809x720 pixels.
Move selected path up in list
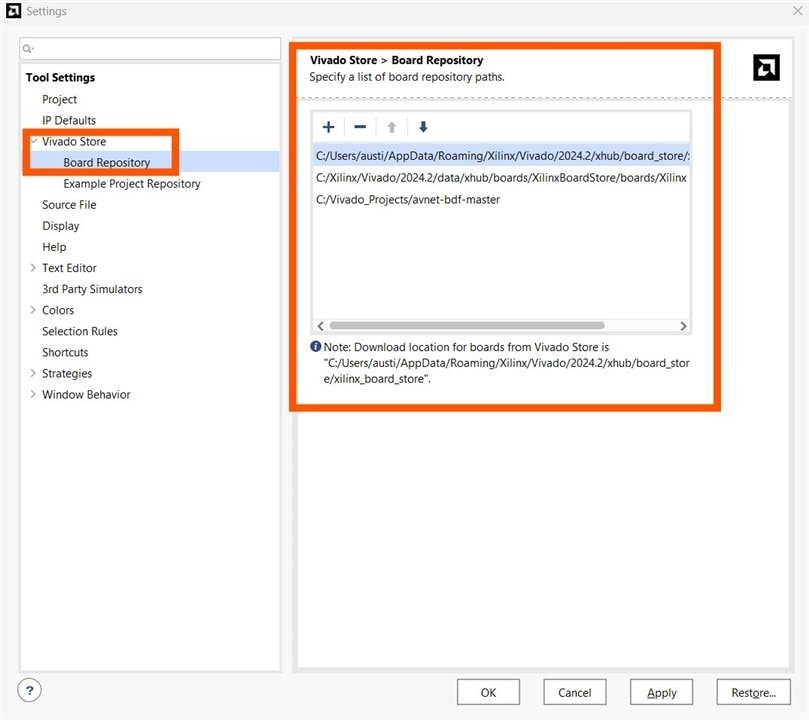pyautogui.click(x=392, y=127)
